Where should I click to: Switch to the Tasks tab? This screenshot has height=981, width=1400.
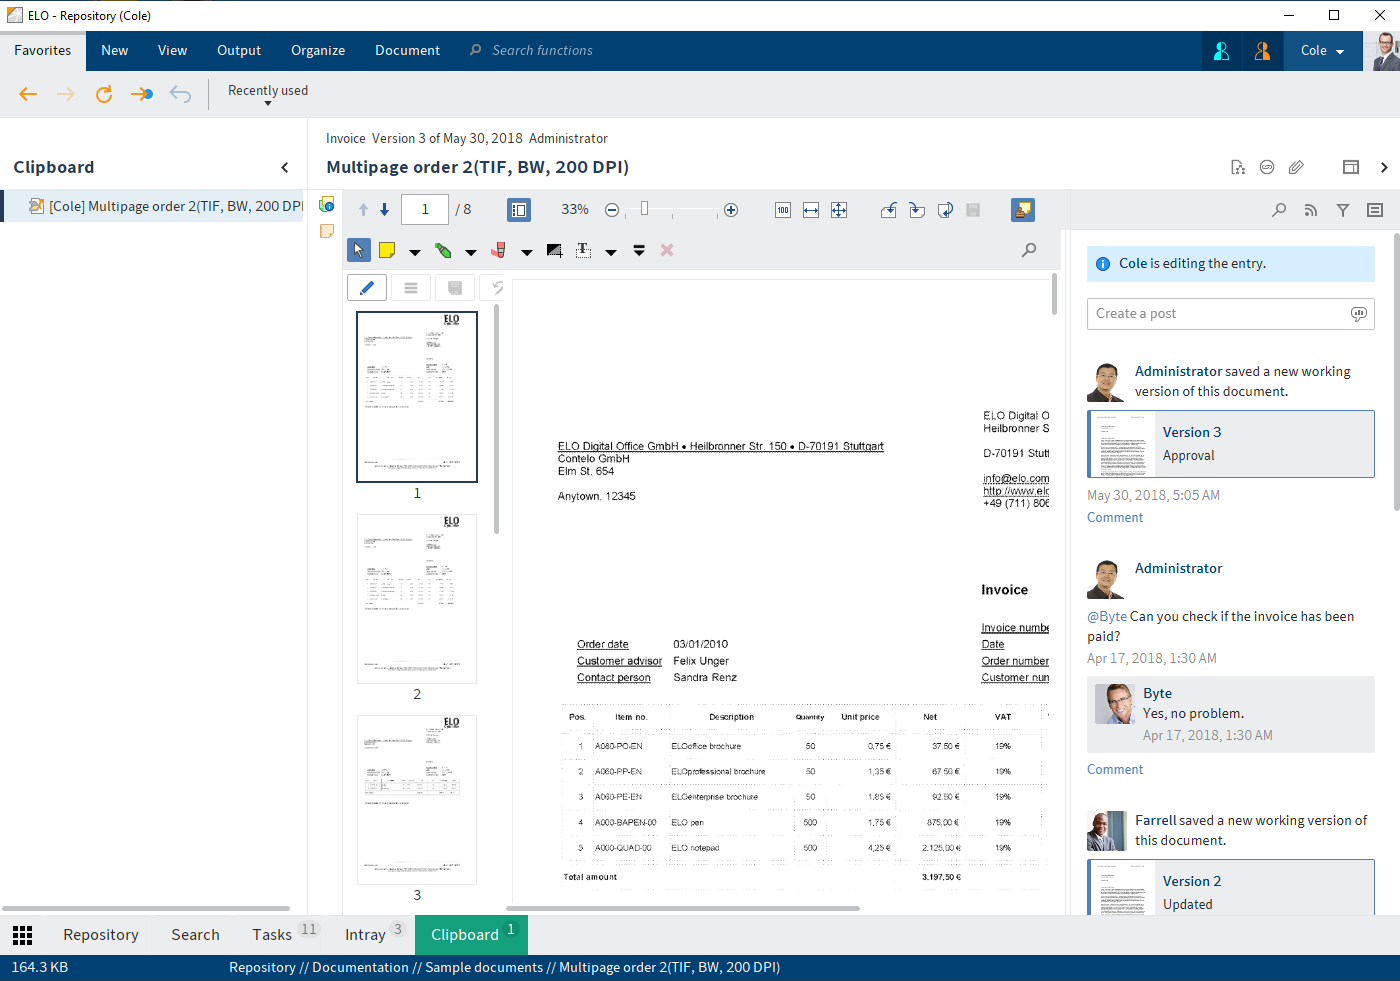point(271,935)
